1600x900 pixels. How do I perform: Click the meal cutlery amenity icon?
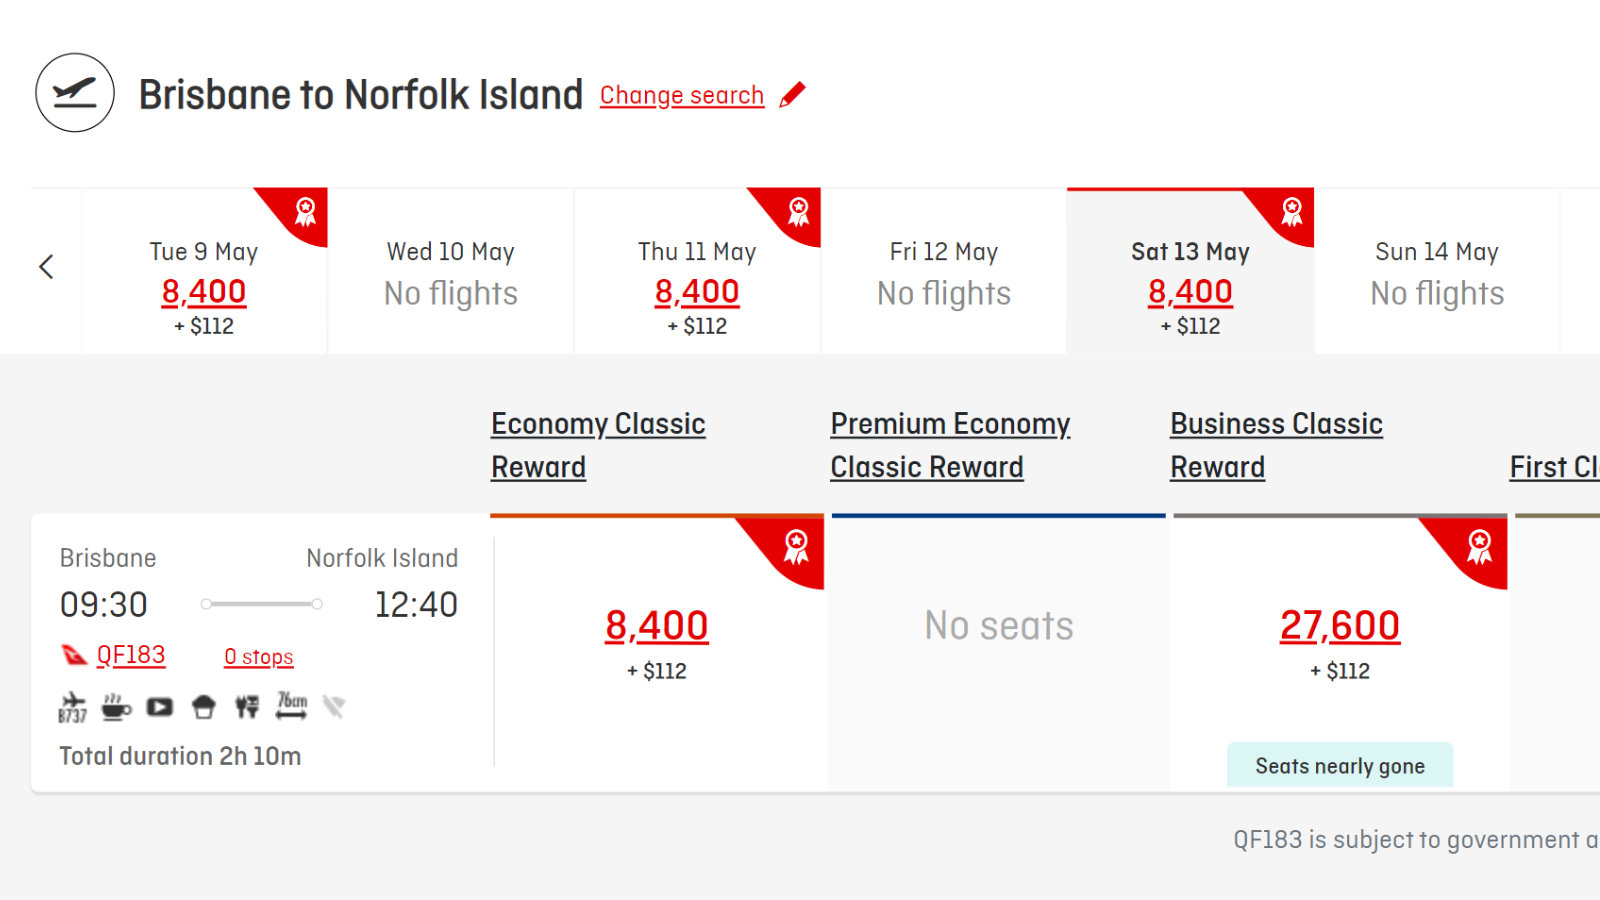(247, 707)
